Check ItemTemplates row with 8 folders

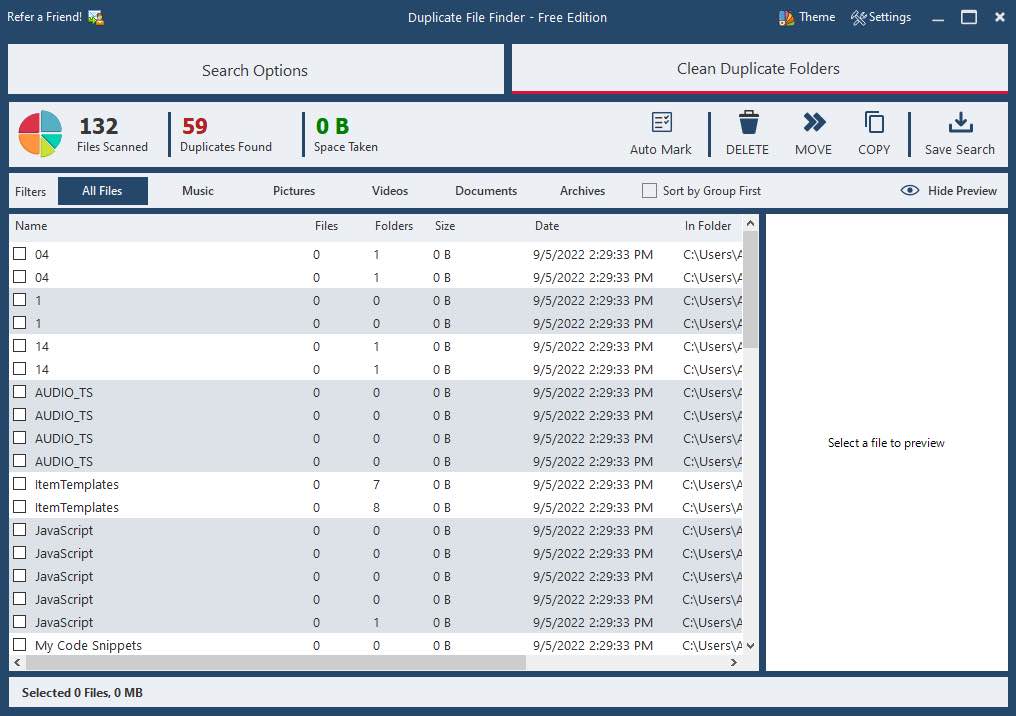(20, 507)
